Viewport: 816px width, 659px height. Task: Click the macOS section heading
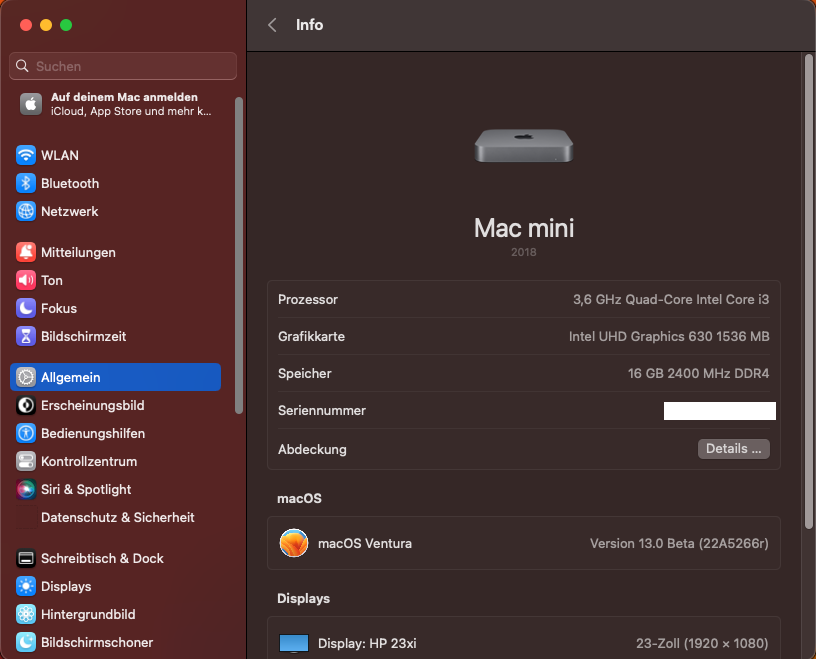point(299,498)
